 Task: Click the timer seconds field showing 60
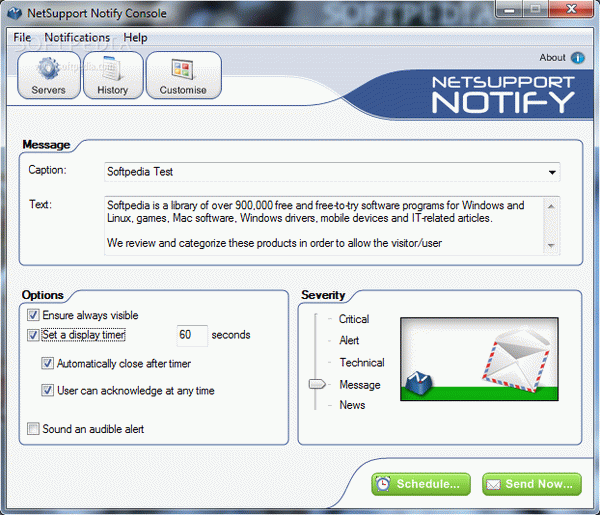(x=192, y=336)
